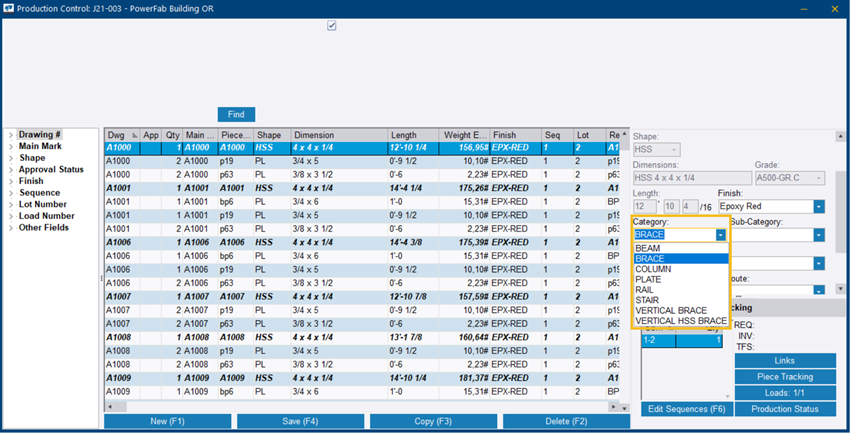Select Lot Number in filter tree
The height and width of the screenshot is (433, 850).
[46, 204]
